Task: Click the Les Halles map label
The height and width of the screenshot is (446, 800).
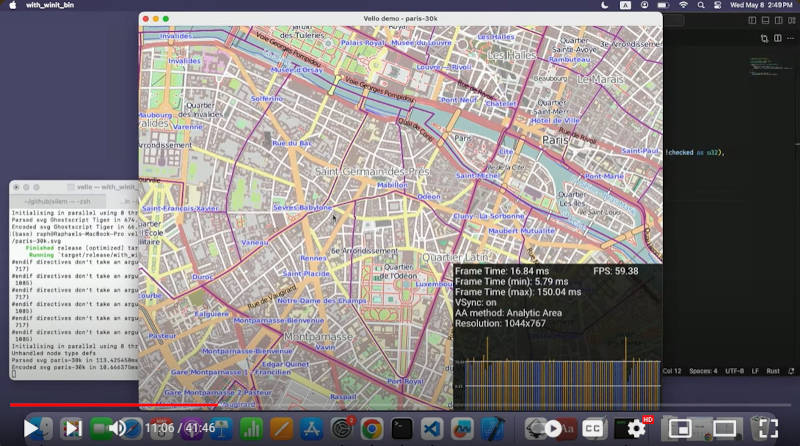Action: tap(512, 55)
